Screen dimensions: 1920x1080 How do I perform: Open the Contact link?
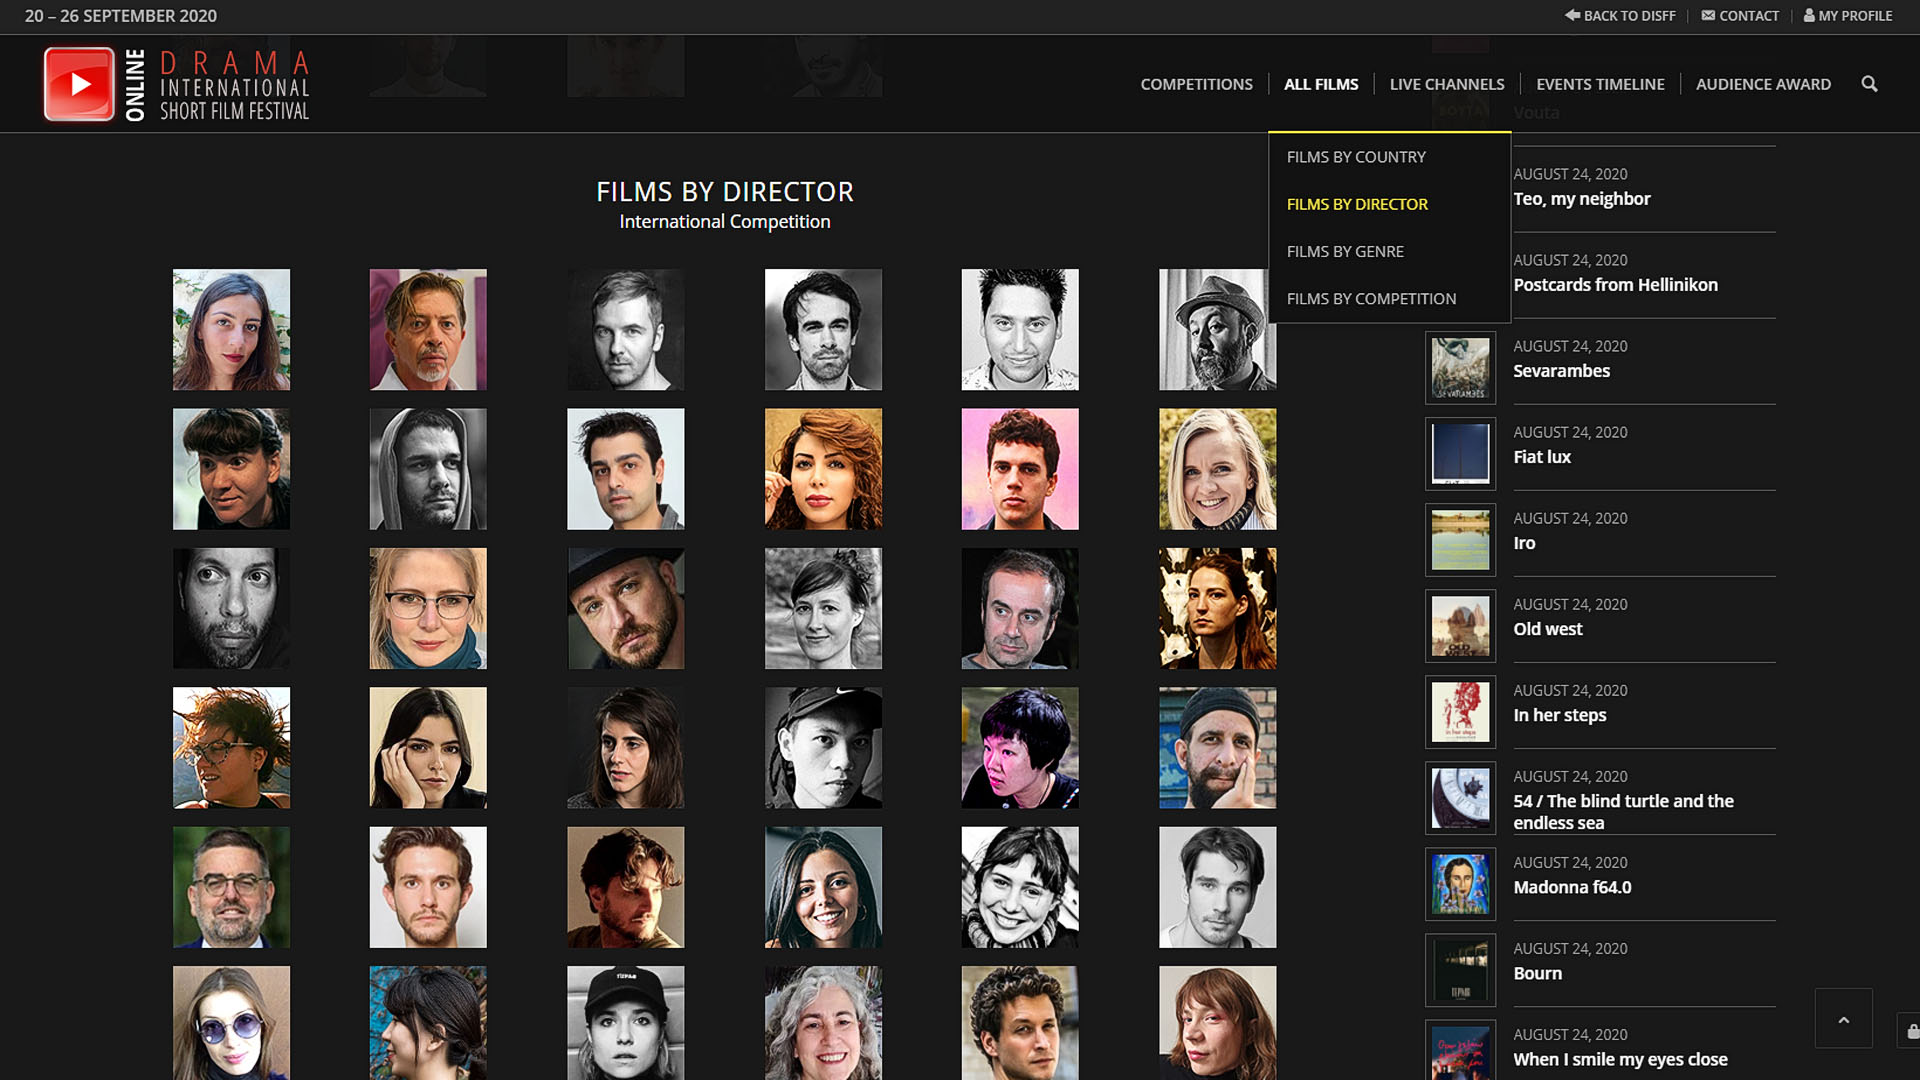point(1740,16)
